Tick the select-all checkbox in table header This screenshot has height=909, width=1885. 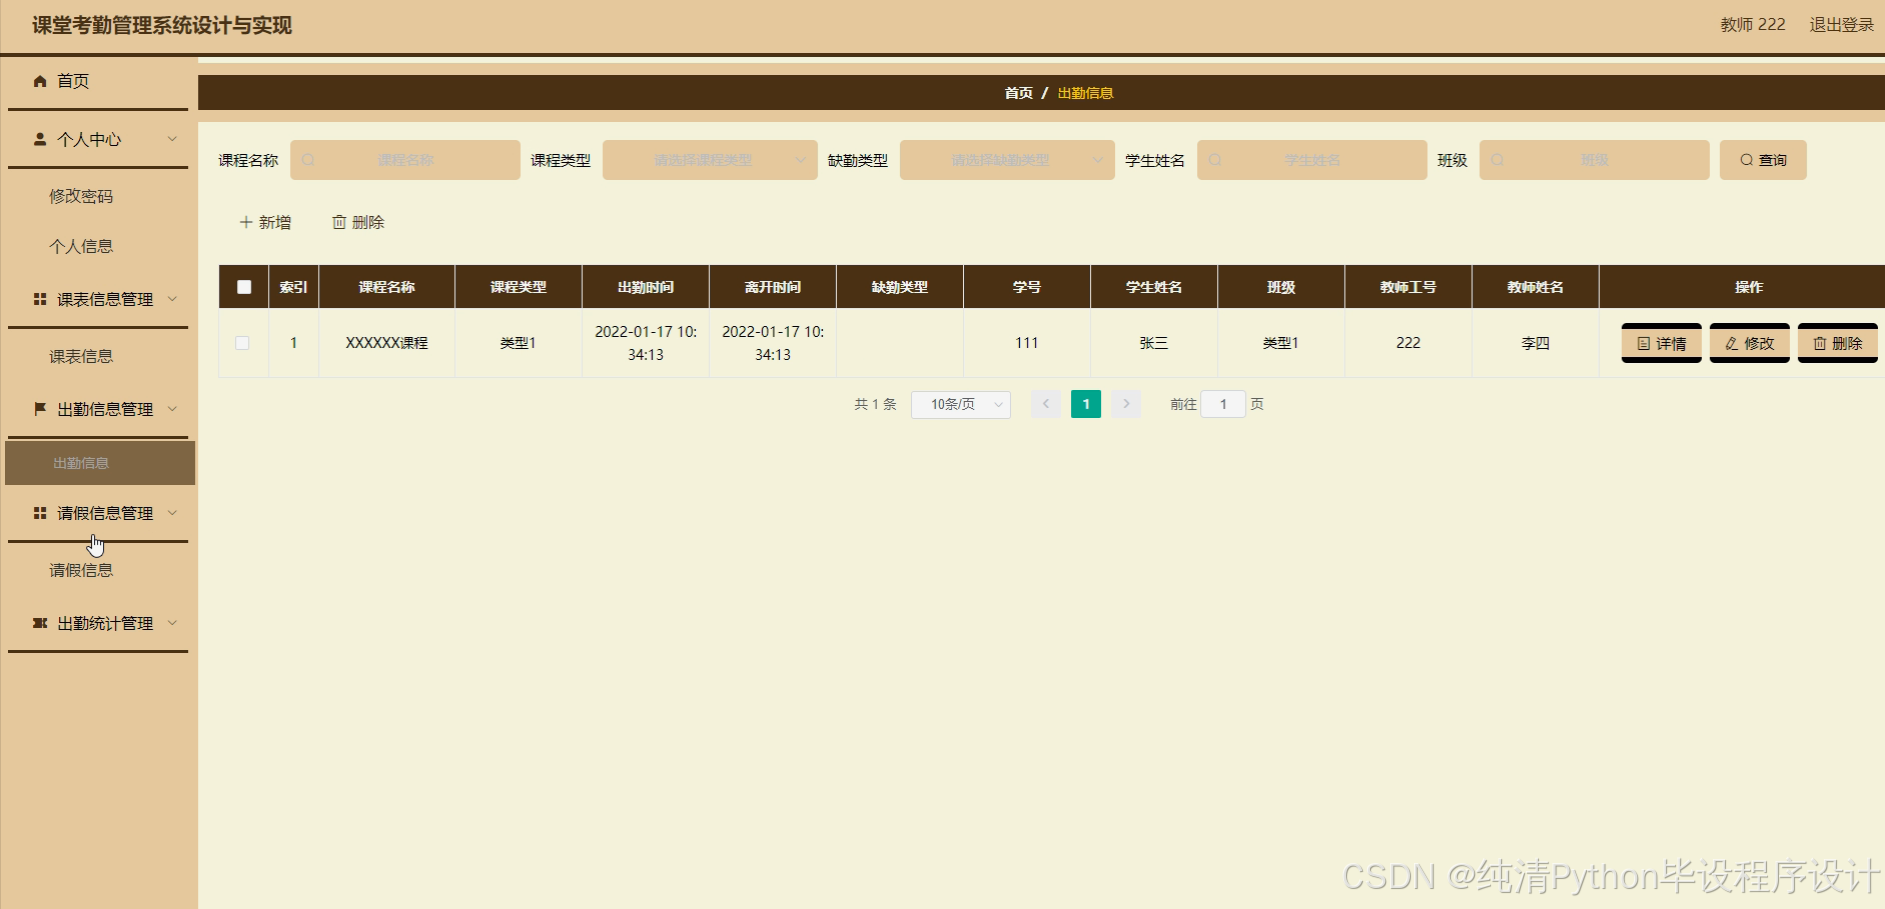pyautogui.click(x=244, y=287)
